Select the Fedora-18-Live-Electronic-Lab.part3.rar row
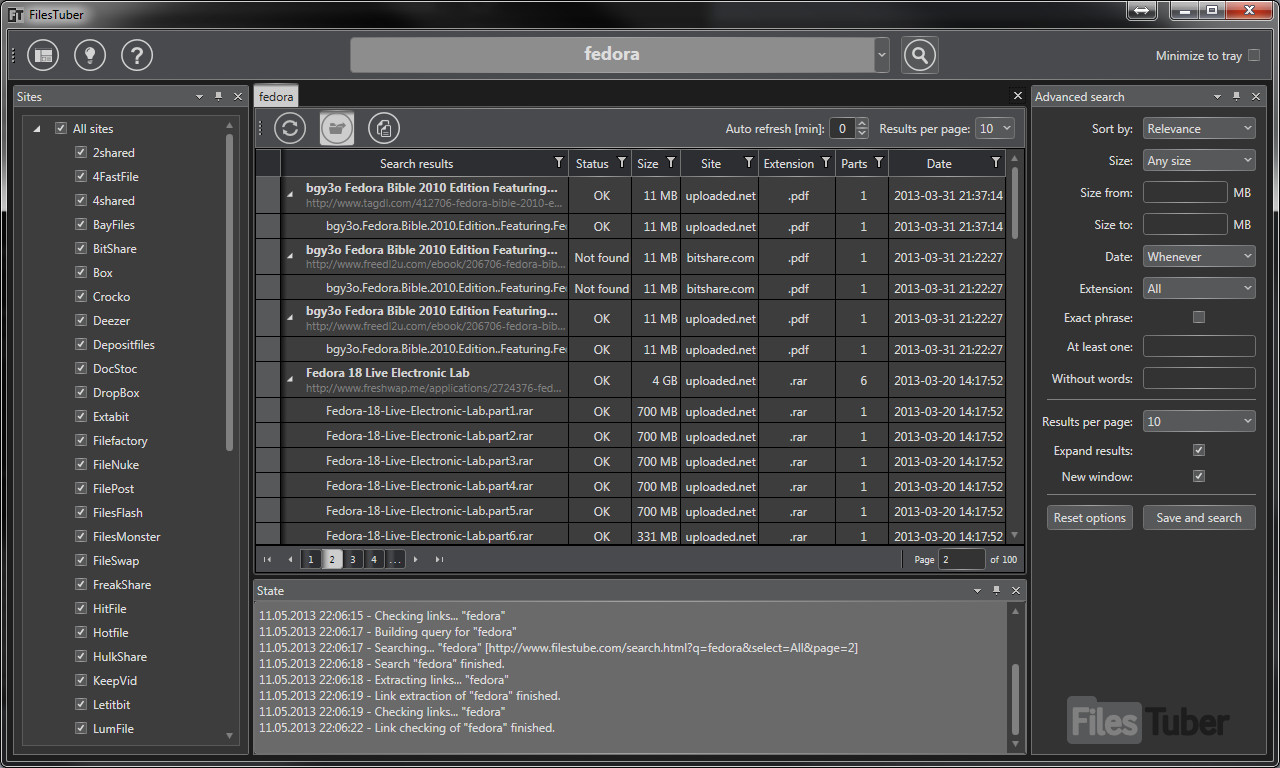Viewport: 1280px width, 768px height. click(x=630, y=462)
